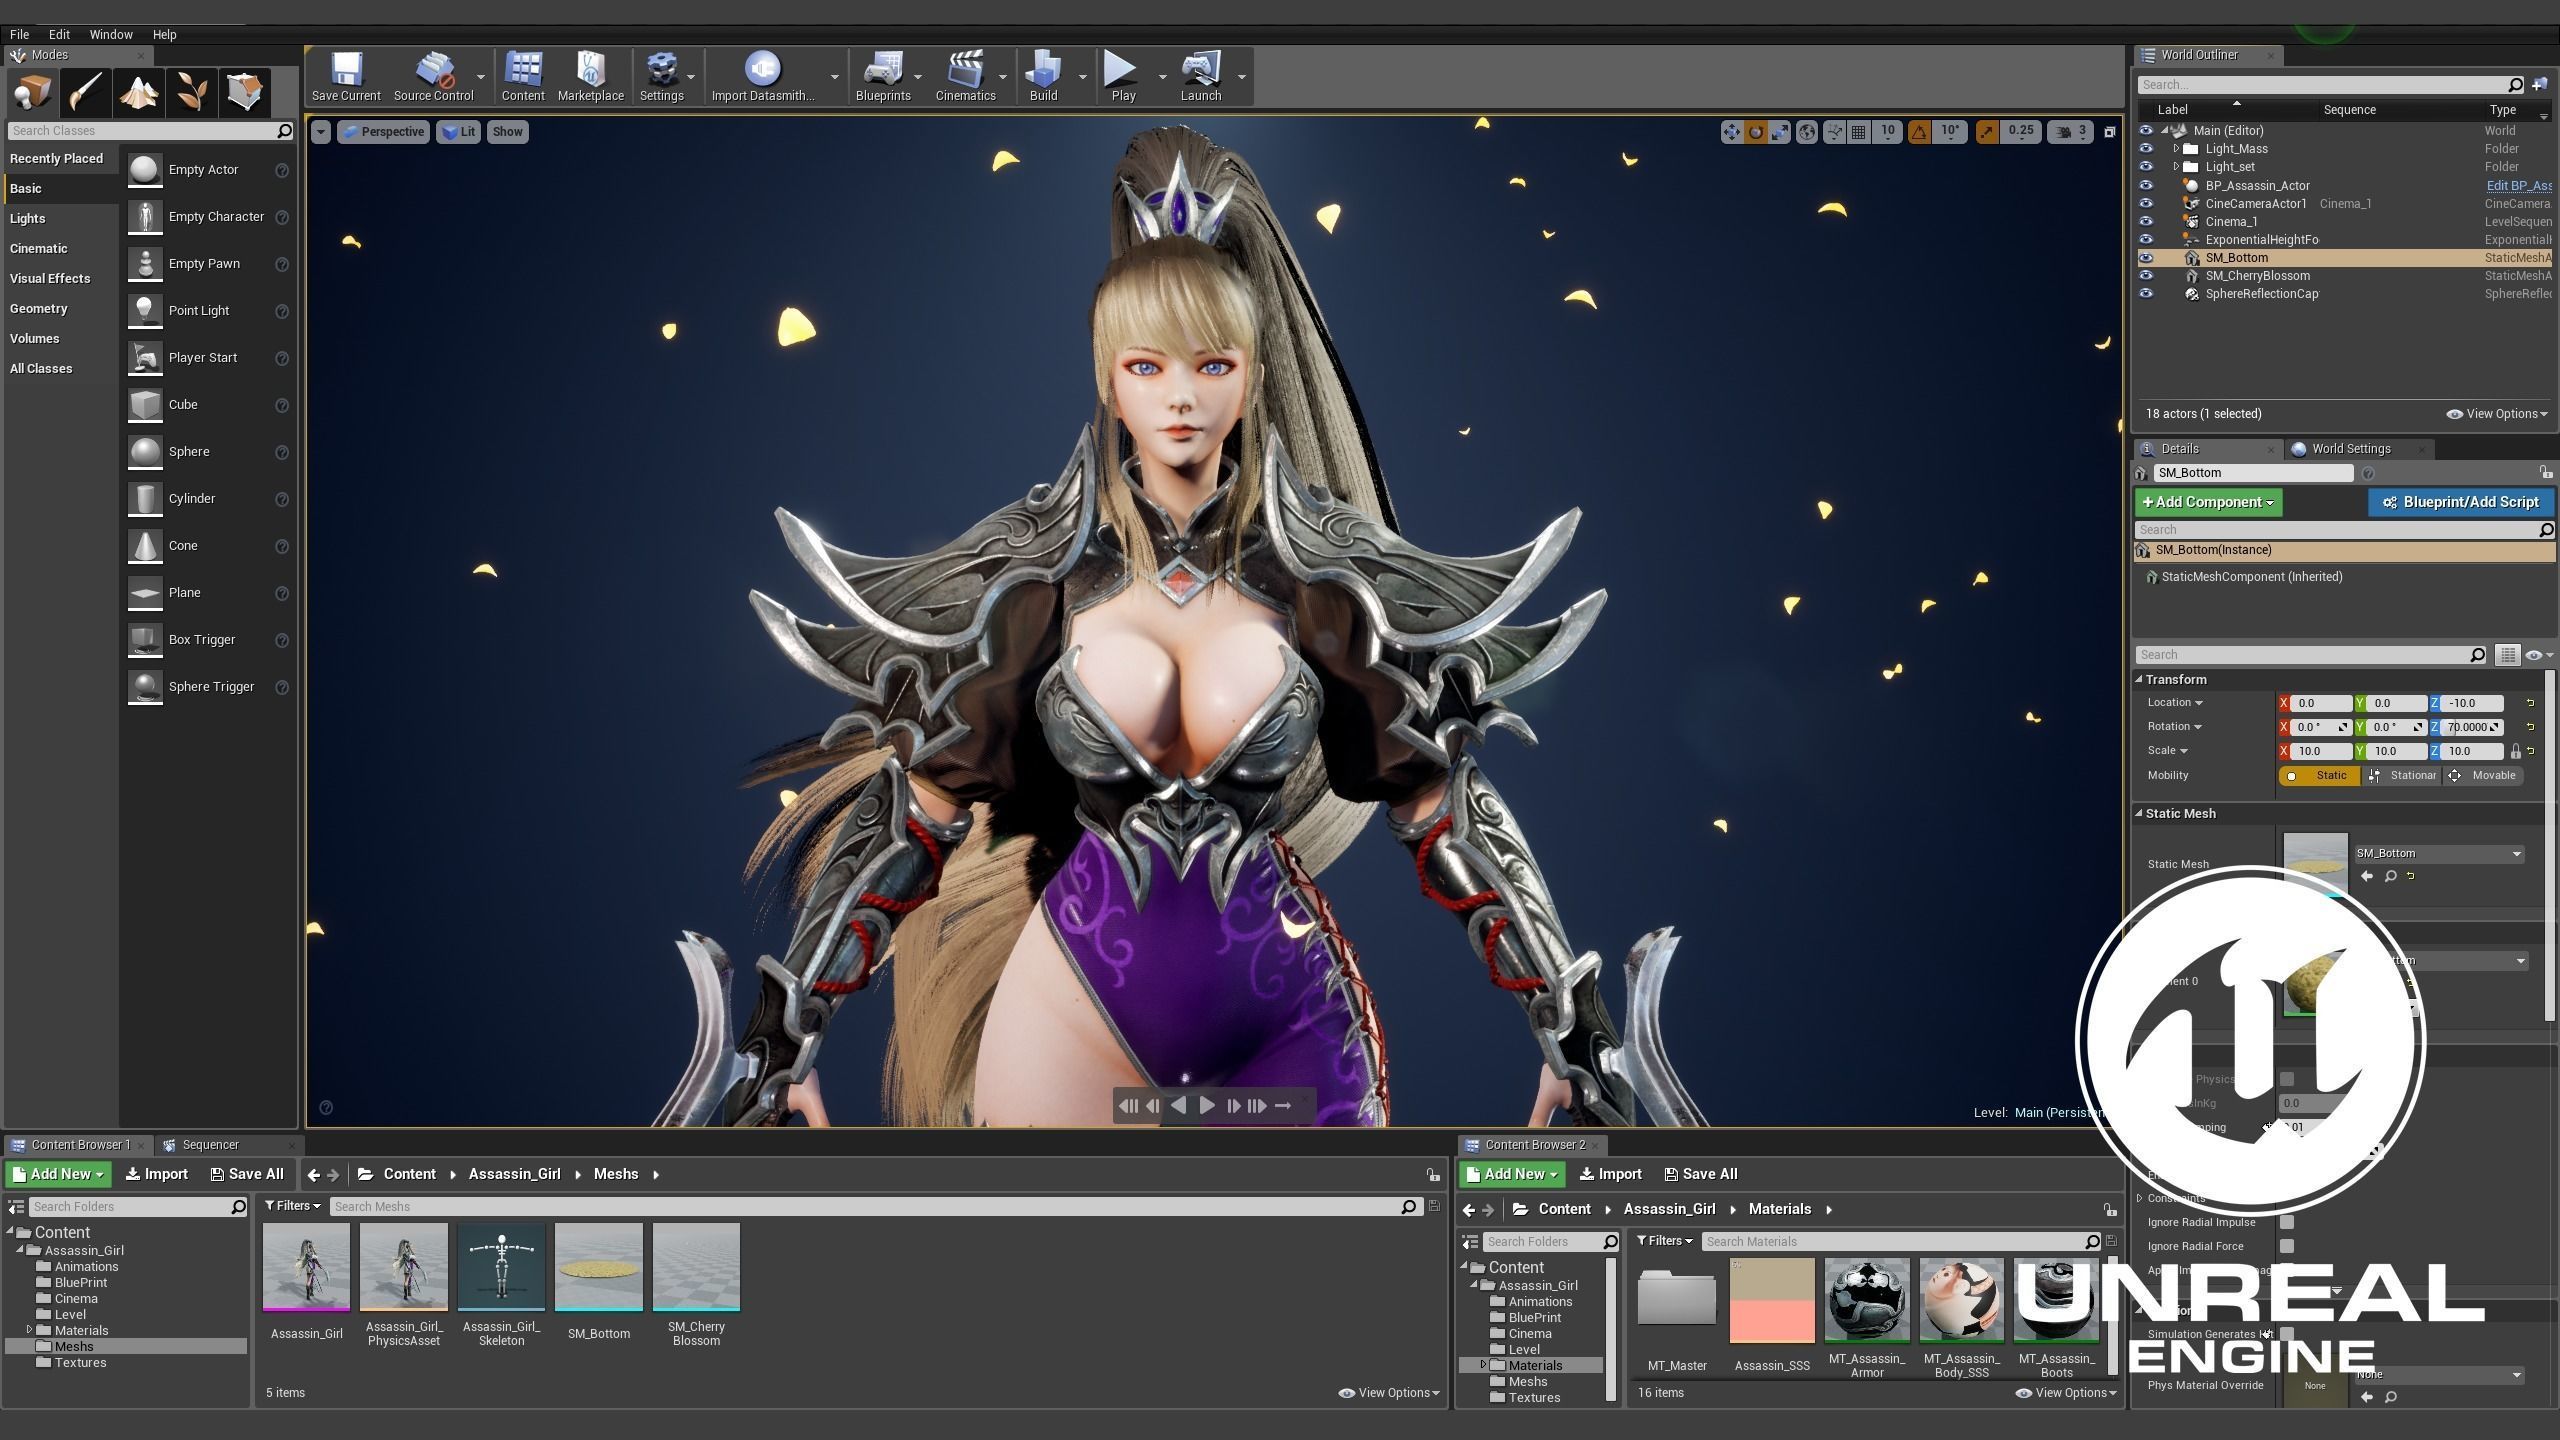Click the Sphere class icon in Modes

[145, 452]
